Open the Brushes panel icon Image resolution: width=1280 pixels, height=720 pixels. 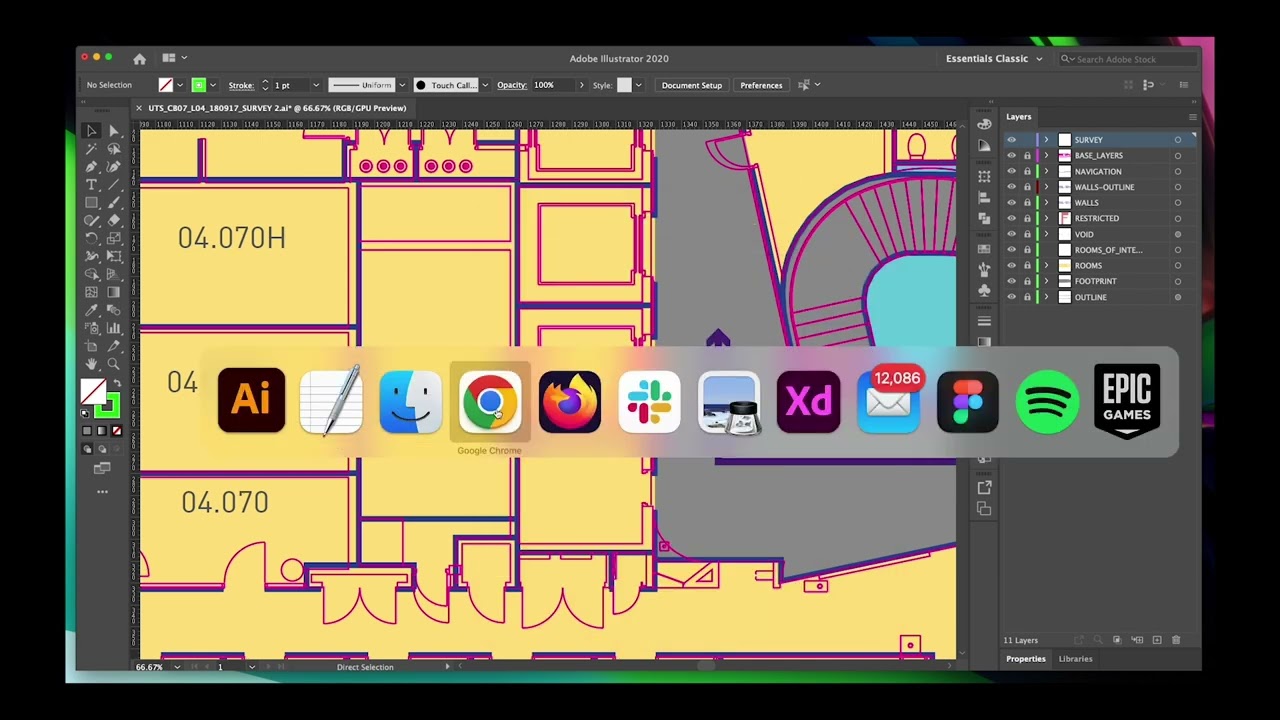coord(984,269)
